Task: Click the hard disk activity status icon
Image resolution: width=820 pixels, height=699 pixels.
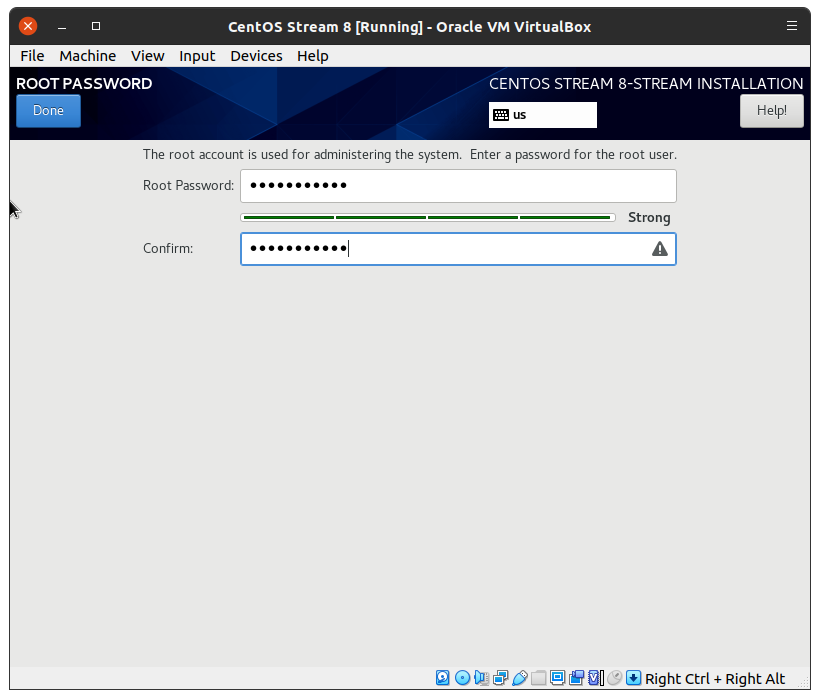Action: tap(443, 678)
